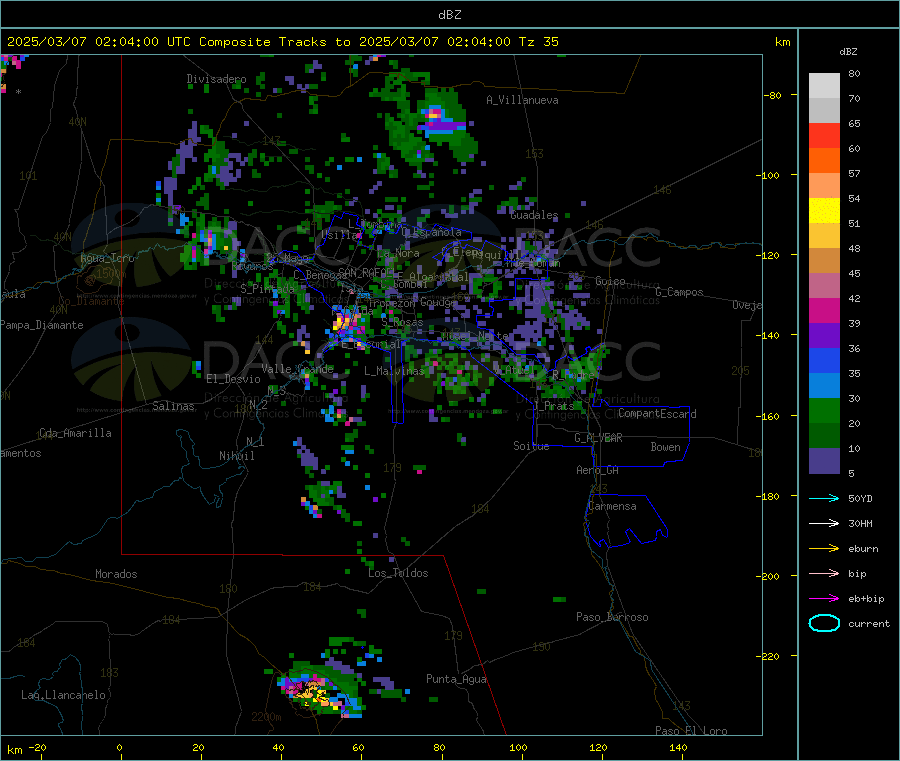This screenshot has height=761, width=900.
Task: Click the CompantEscard map label
Action: [x=657, y=414]
